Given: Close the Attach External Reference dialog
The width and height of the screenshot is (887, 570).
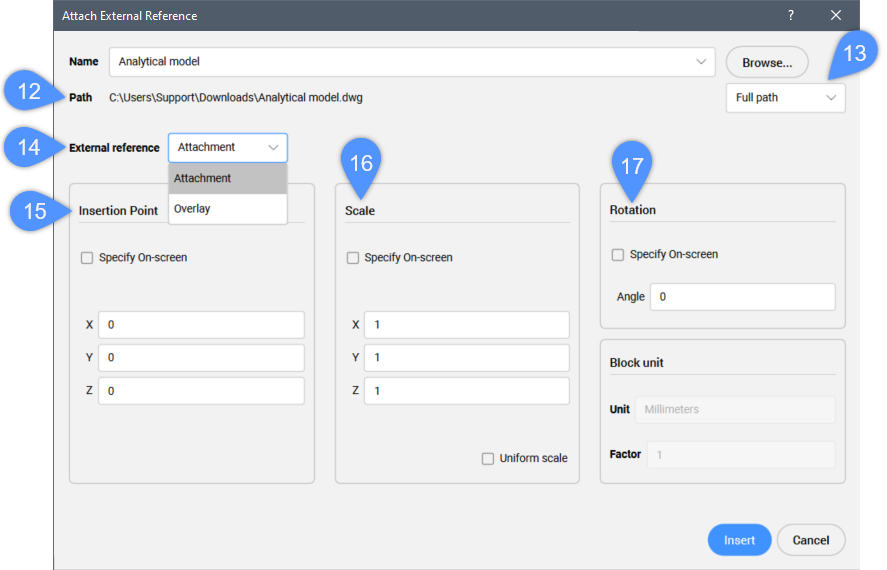Looking at the screenshot, I should (x=836, y=15).
